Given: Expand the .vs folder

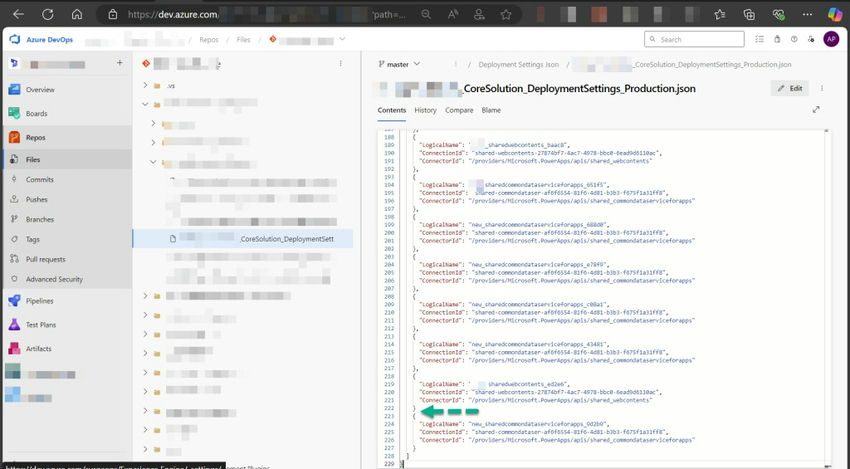Looking at the screenshot, I should (x=145, y=85).
